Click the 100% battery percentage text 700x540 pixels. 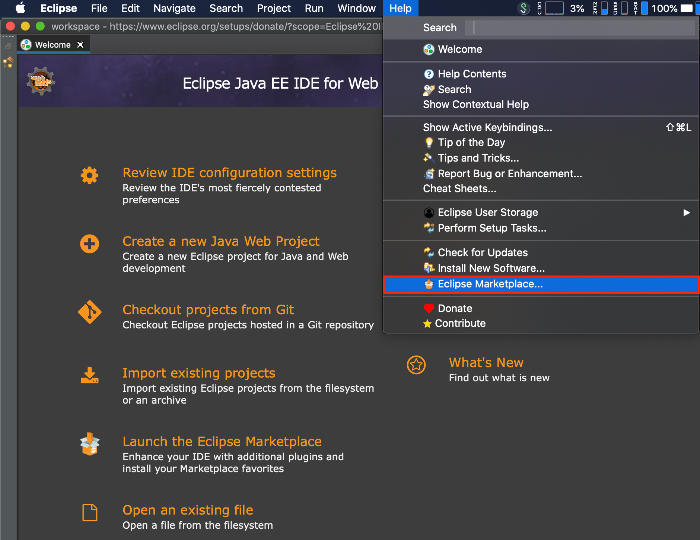664,8
